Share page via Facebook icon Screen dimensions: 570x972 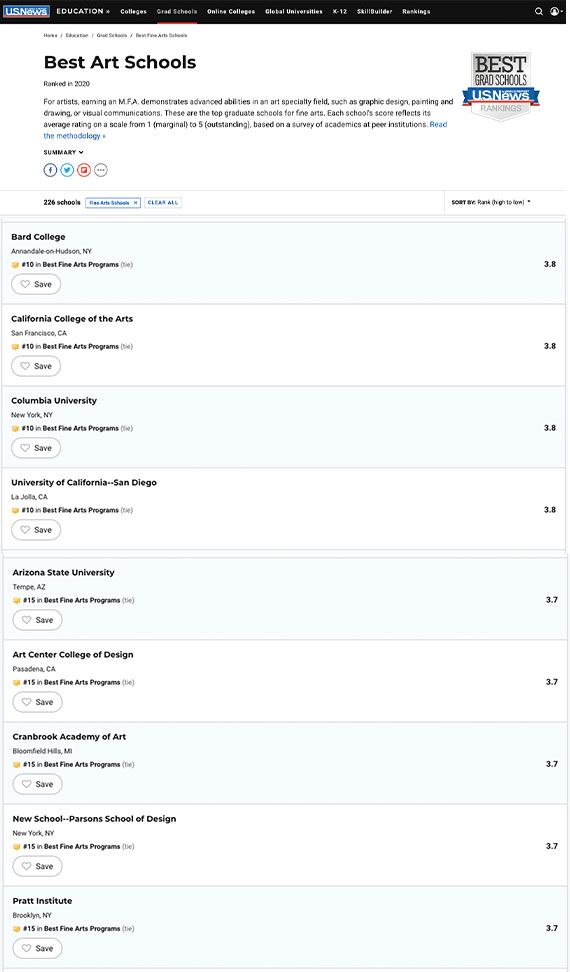[x=50, y=170]
